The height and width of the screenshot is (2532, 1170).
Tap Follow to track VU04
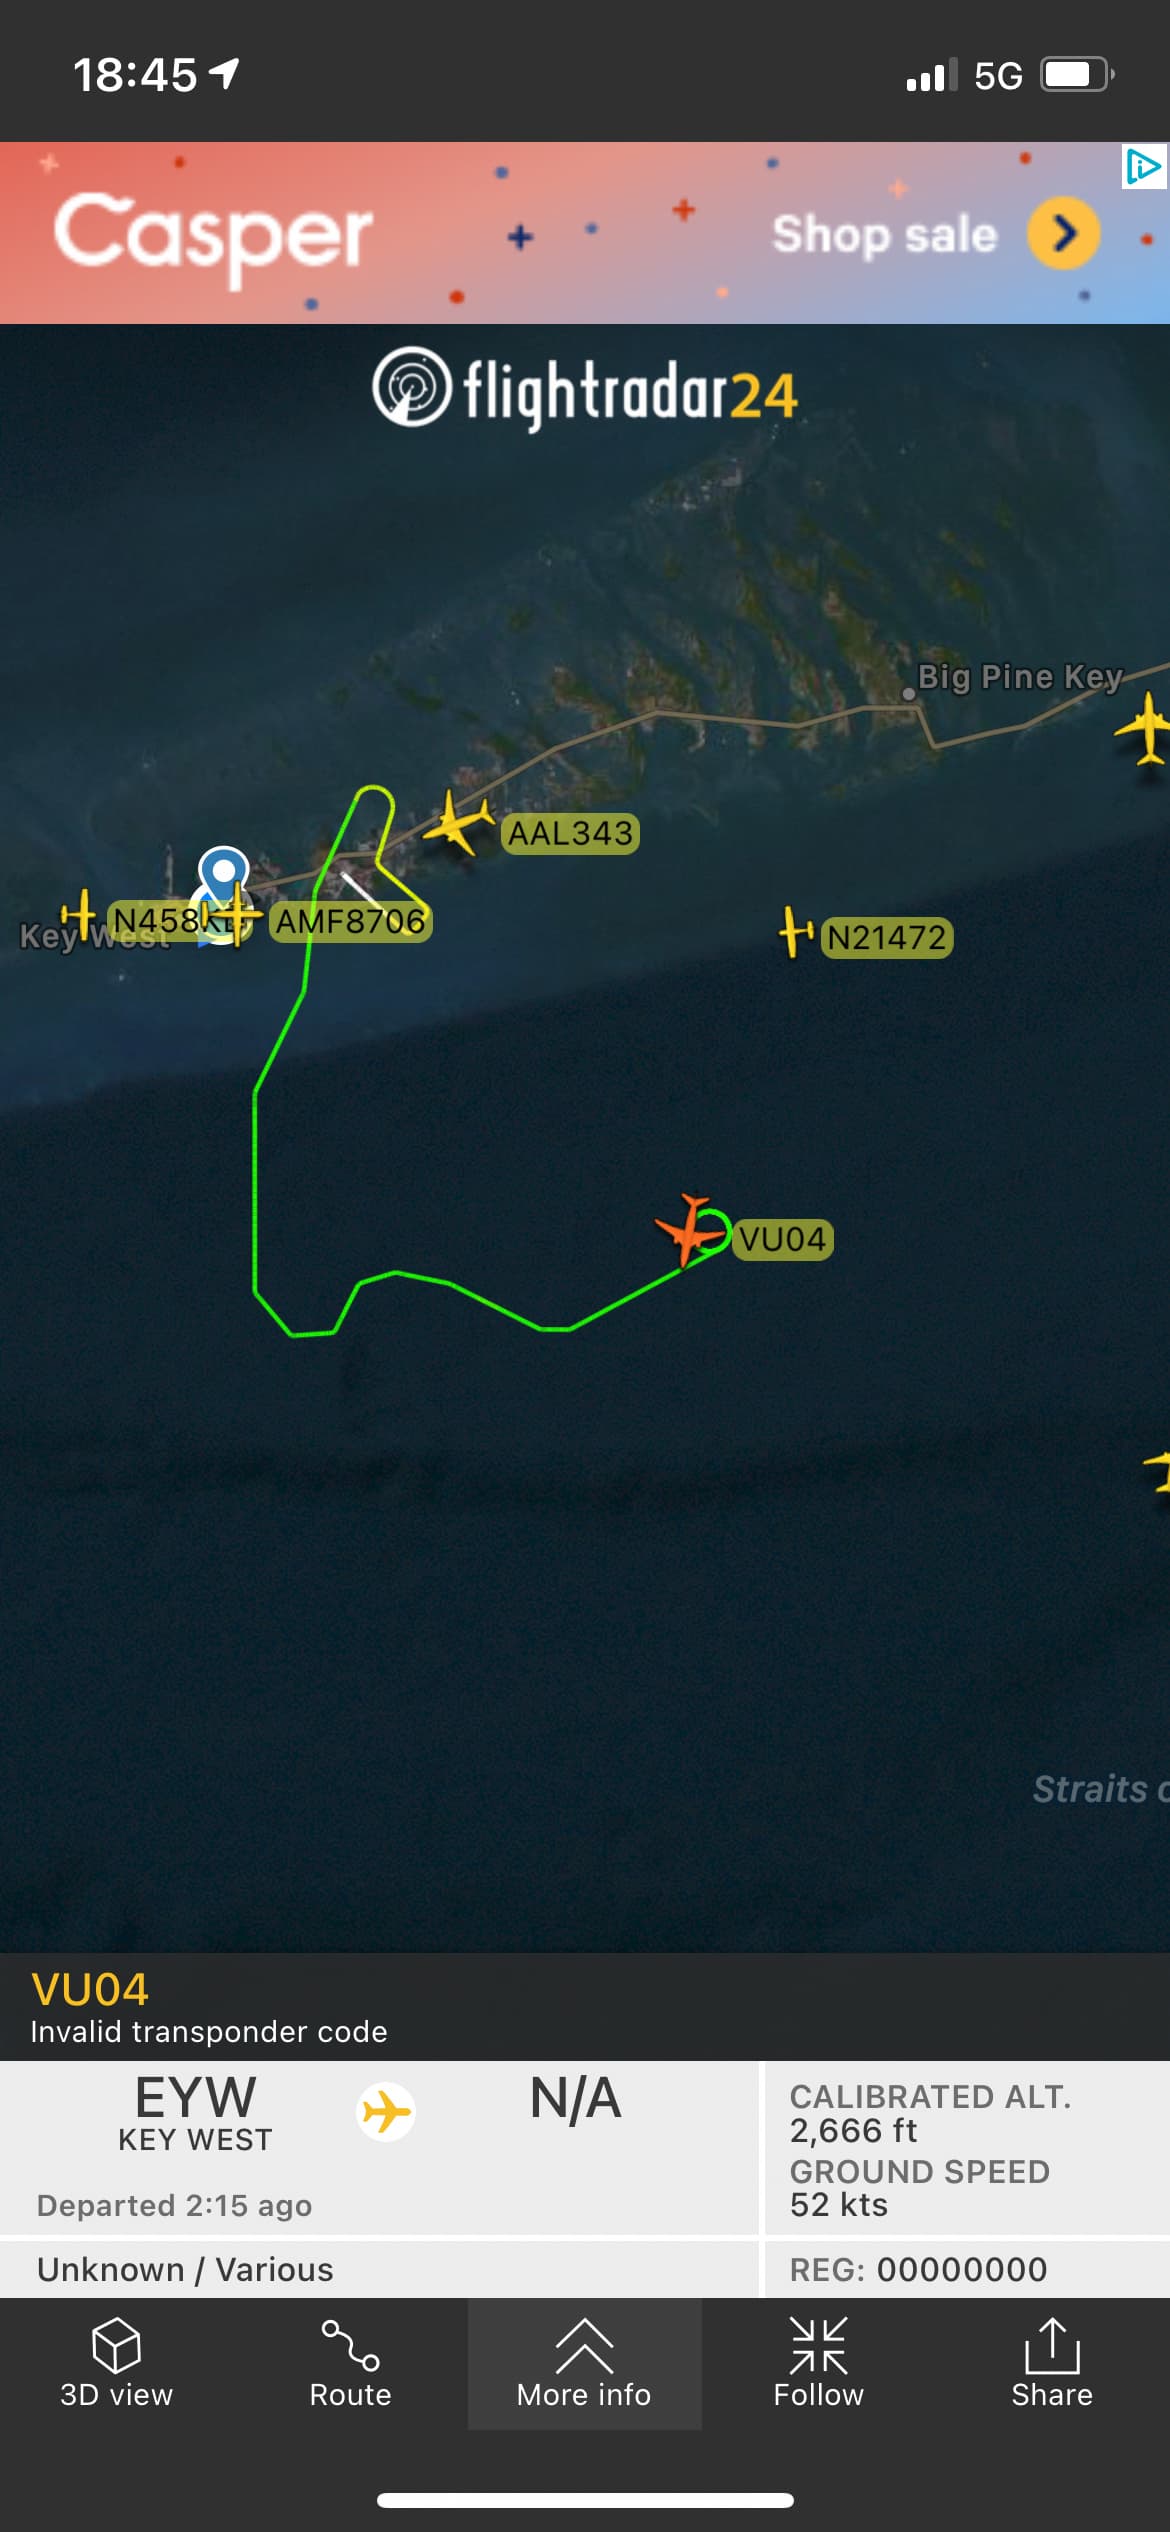818,2362
